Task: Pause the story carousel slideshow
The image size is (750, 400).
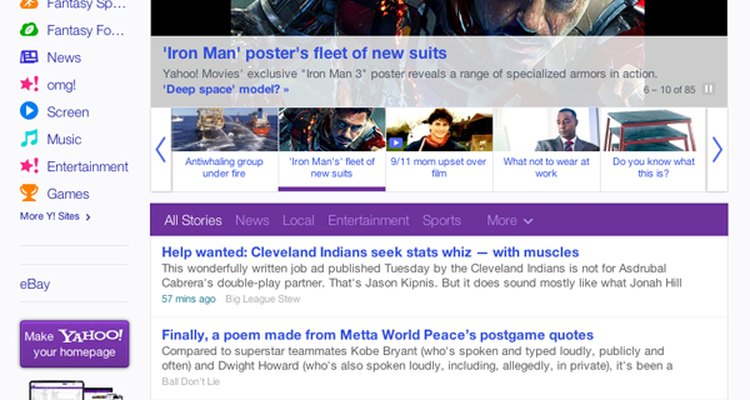Action: 708,89
